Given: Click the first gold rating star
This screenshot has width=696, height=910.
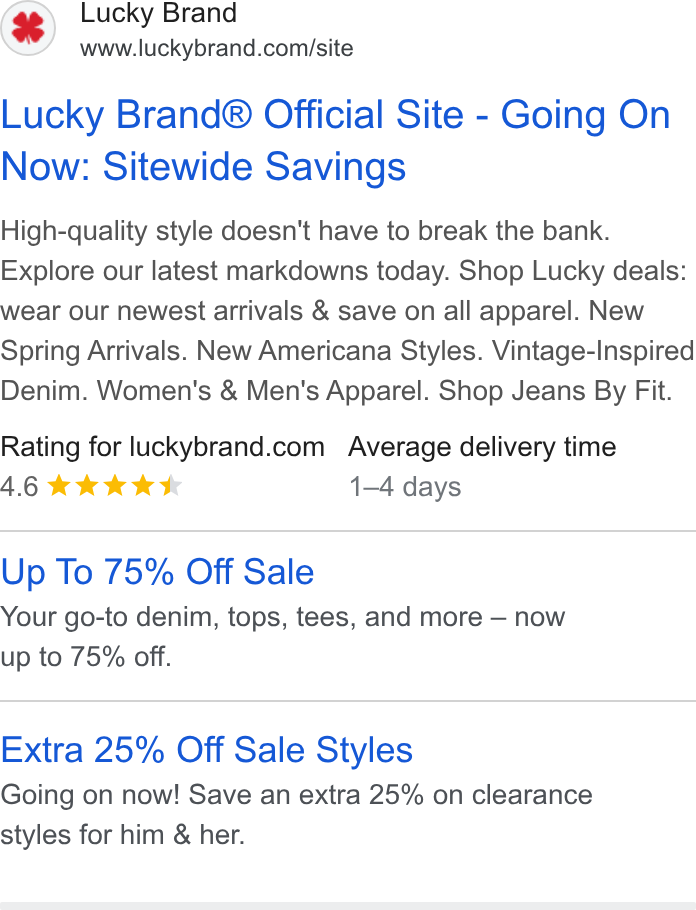Looking at the screenshot, I should [59, 486].
